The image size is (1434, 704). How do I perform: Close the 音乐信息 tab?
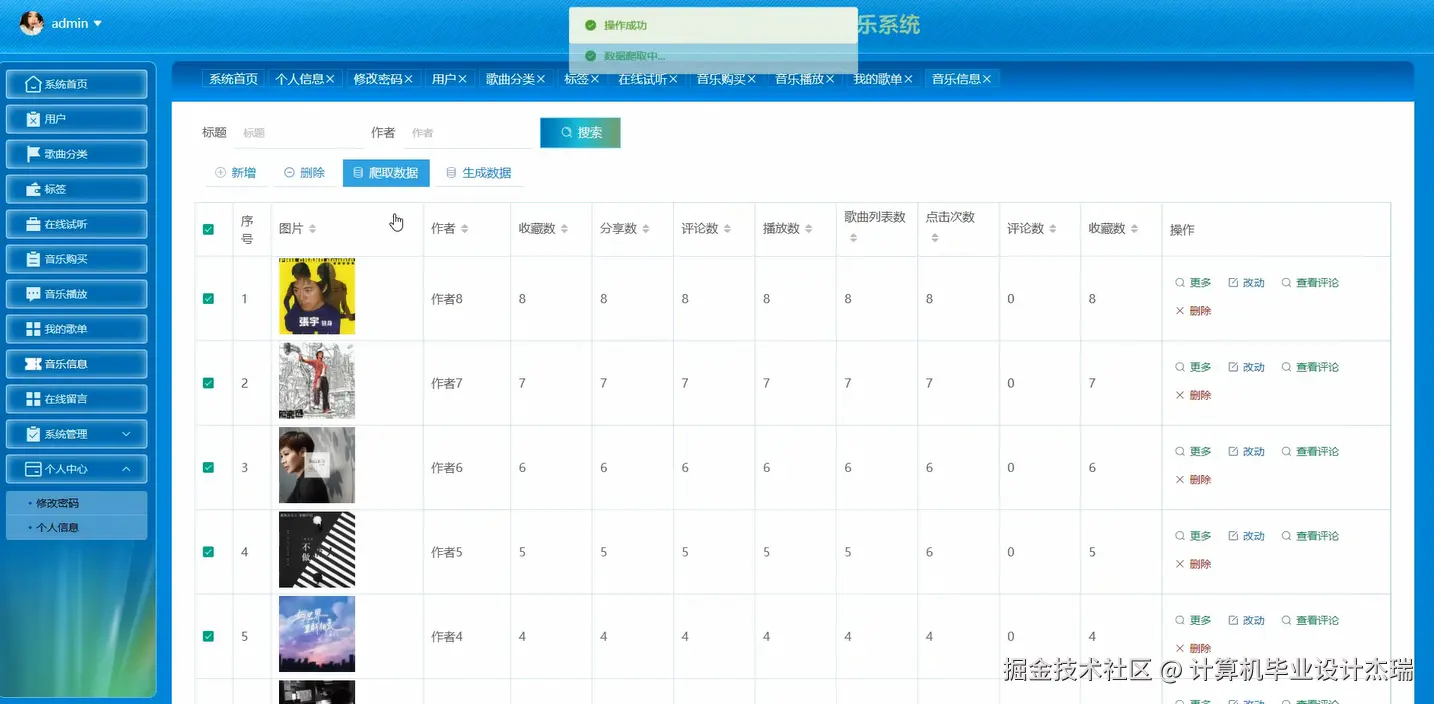pos(987,79)
